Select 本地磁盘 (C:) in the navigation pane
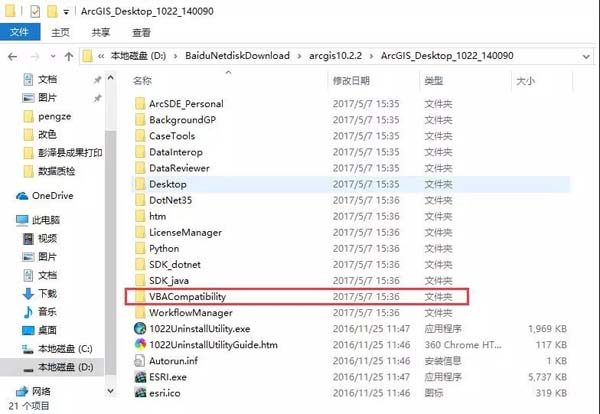The image size is (600, 414). (x=57, y=349)
